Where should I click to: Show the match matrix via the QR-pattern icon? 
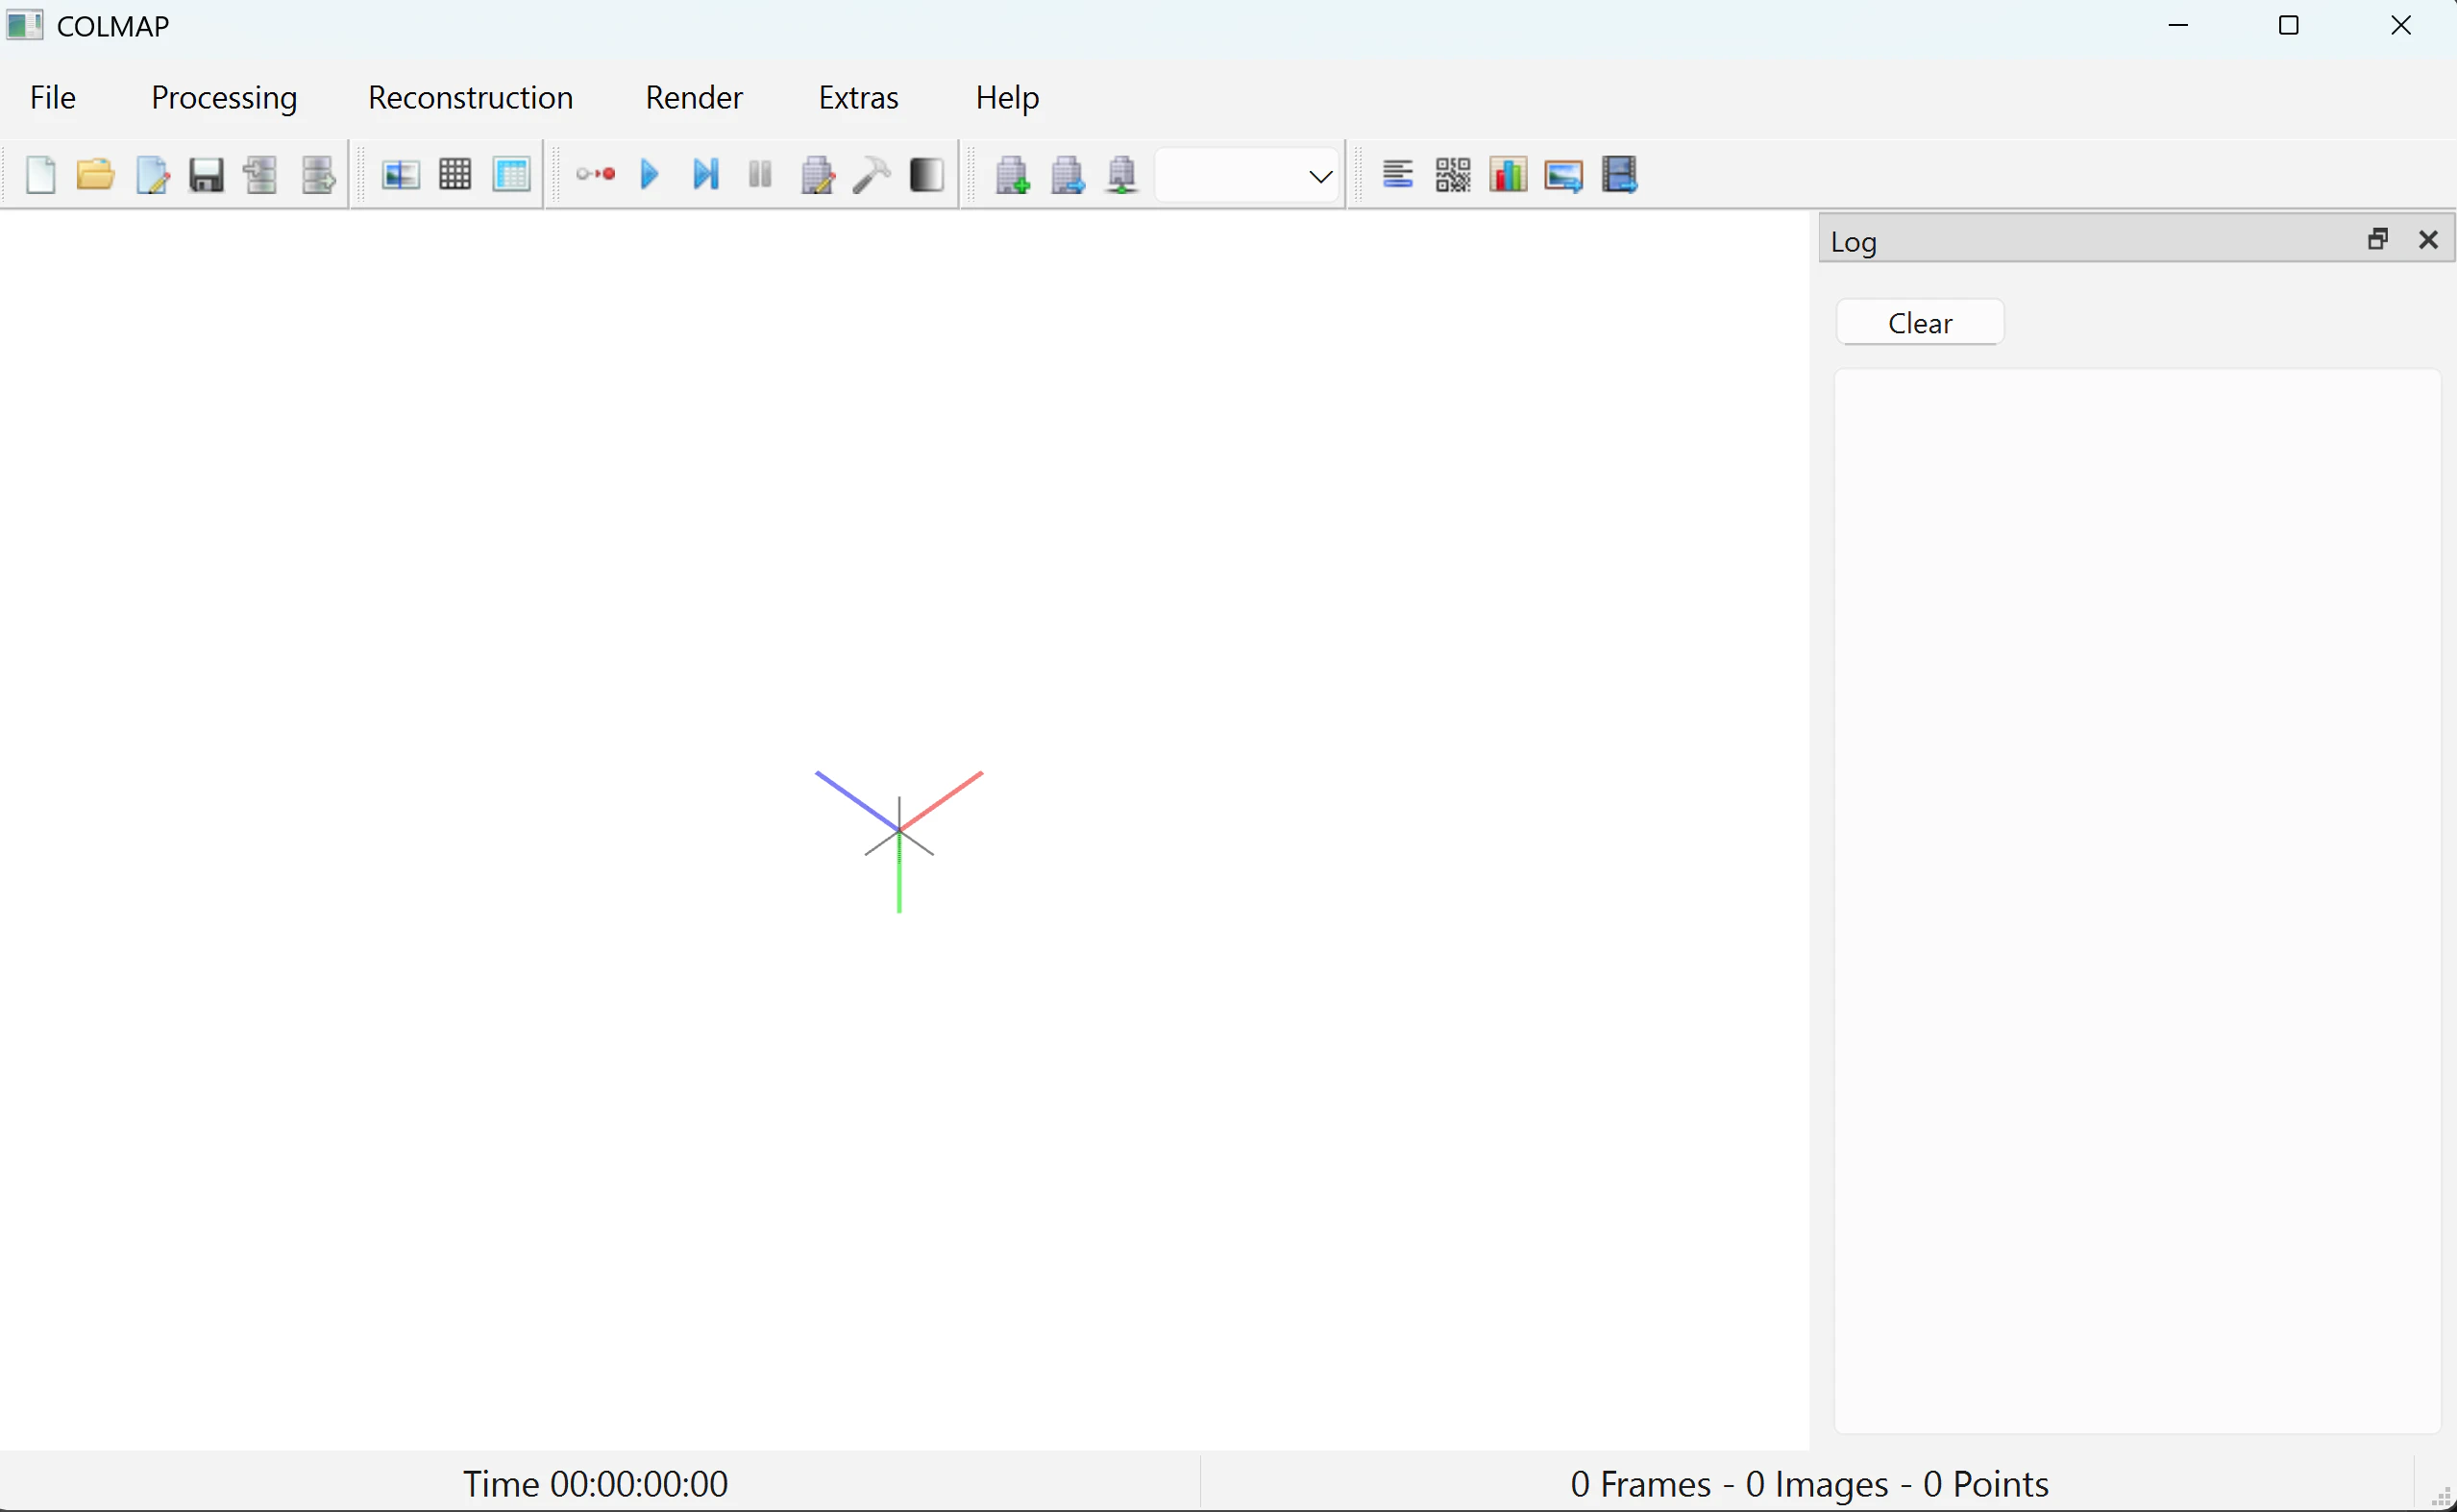(1453, 175)
